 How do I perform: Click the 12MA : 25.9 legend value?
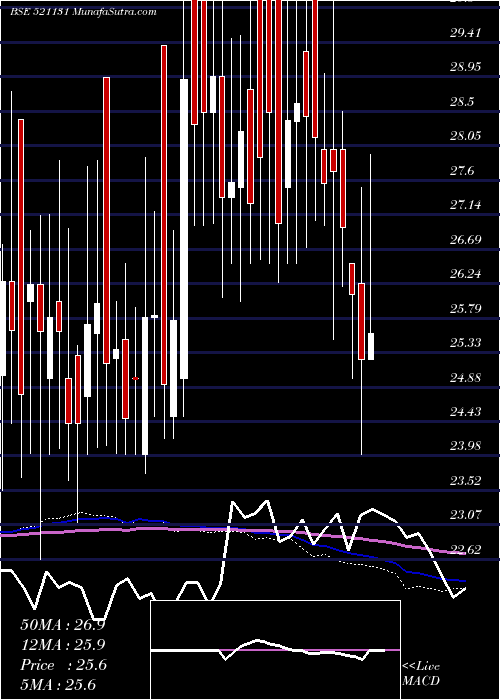63,645
